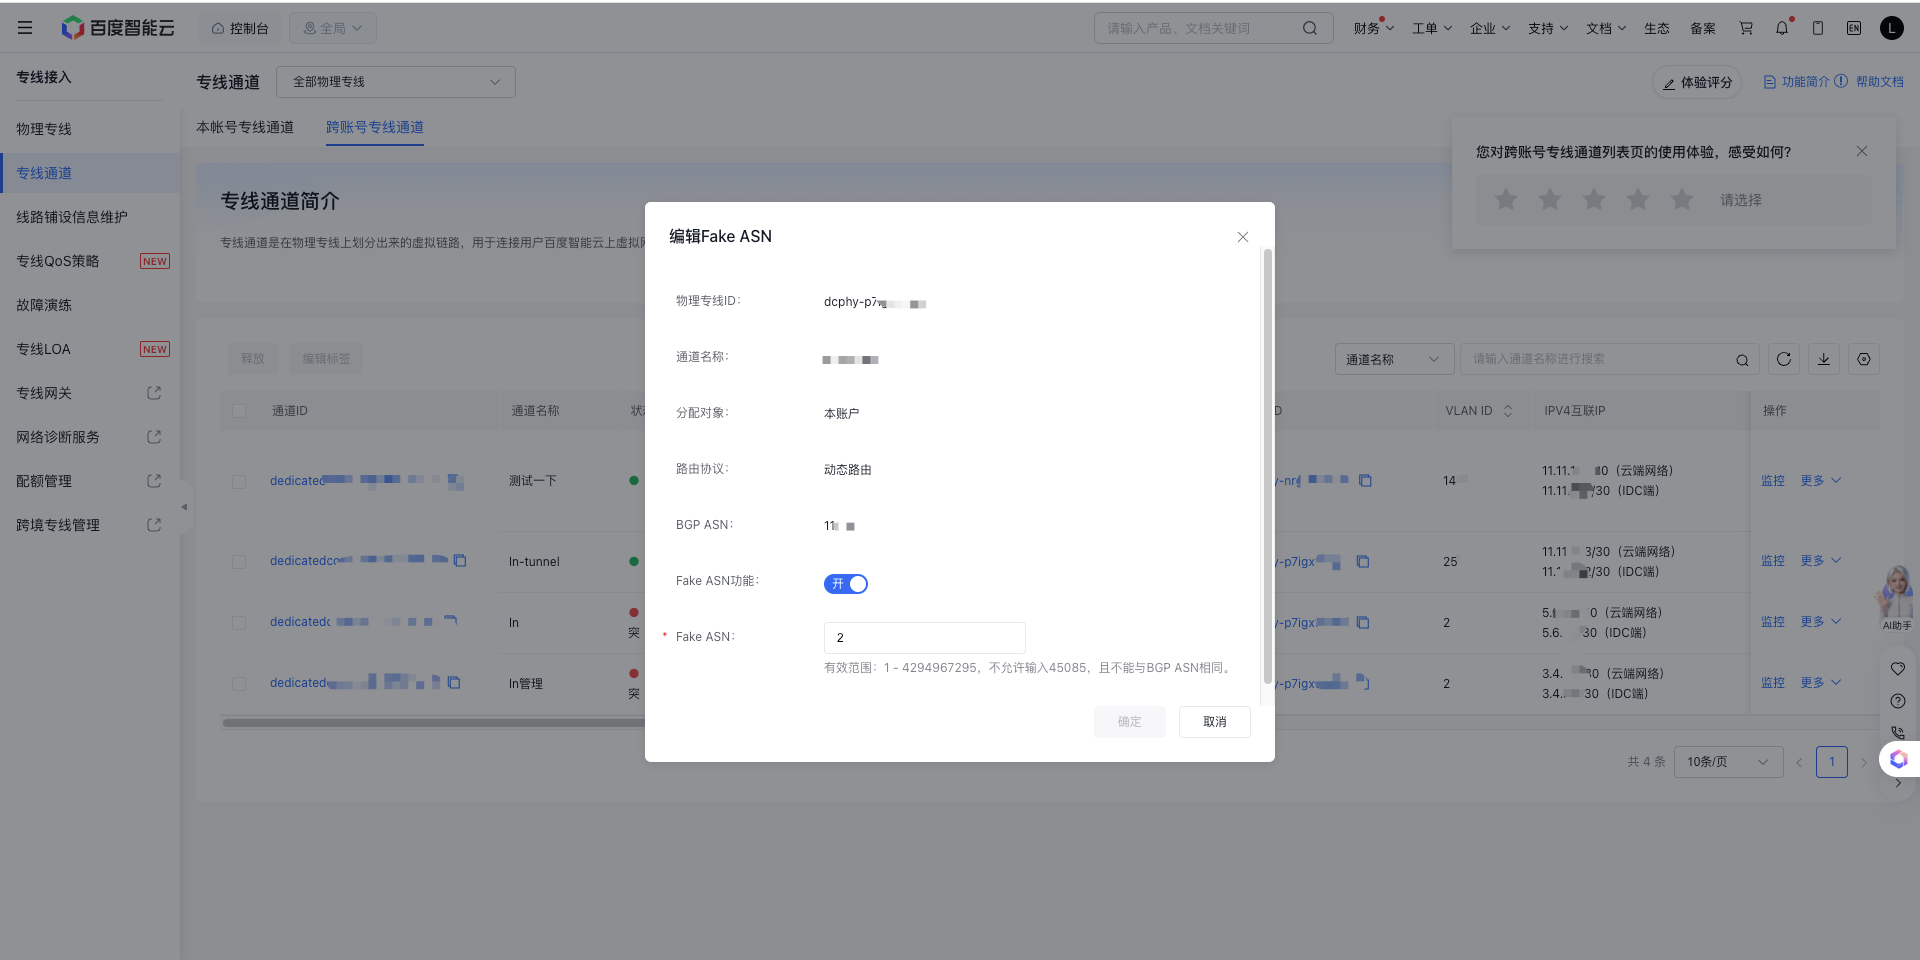
Task: Click the dialog vertical scrollbar
Action: 1268,466
